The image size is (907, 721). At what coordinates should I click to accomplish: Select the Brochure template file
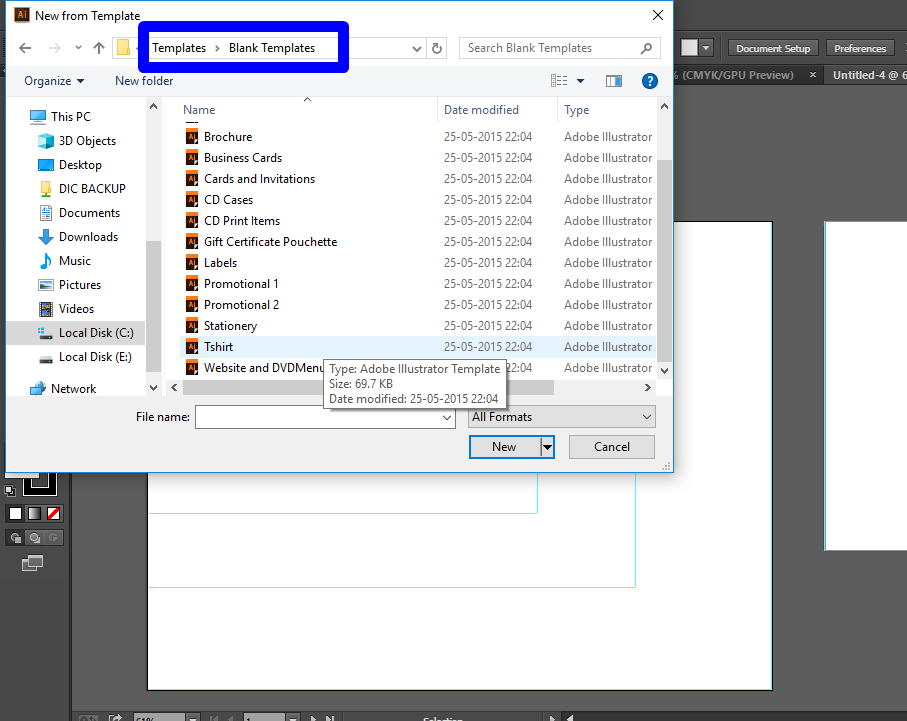(x=418, y=137)
